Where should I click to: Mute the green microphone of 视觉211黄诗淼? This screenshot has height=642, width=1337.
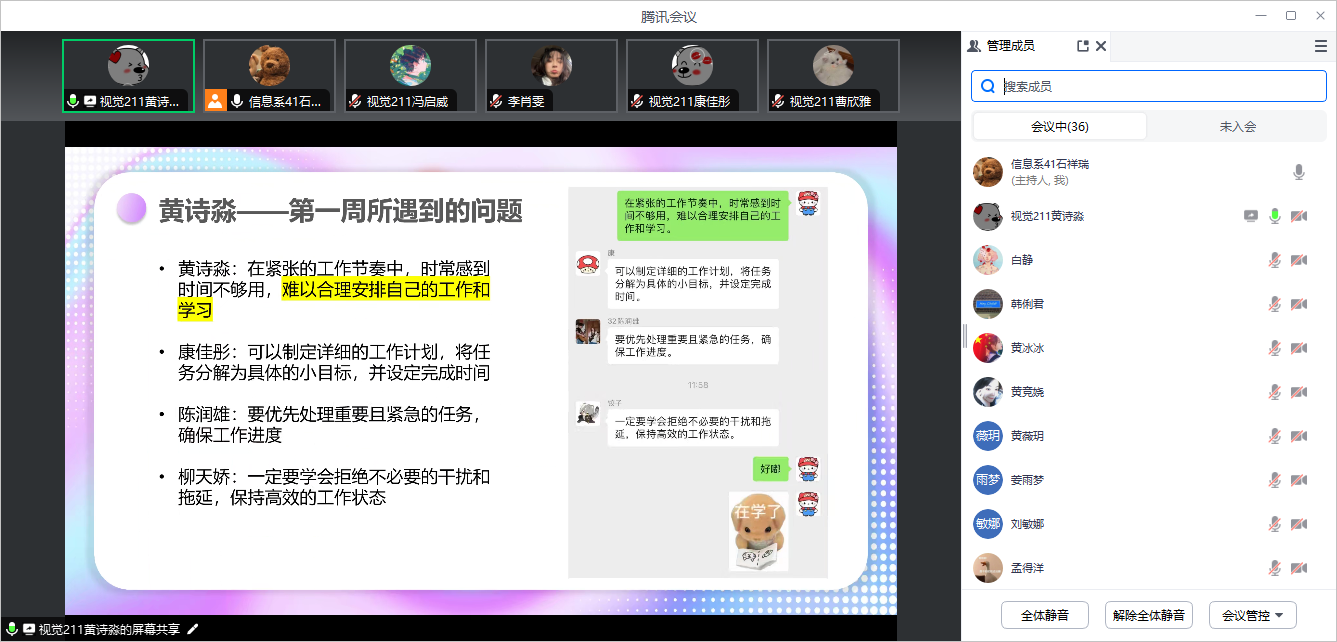pyautogui.click(x=1275, y=216)
